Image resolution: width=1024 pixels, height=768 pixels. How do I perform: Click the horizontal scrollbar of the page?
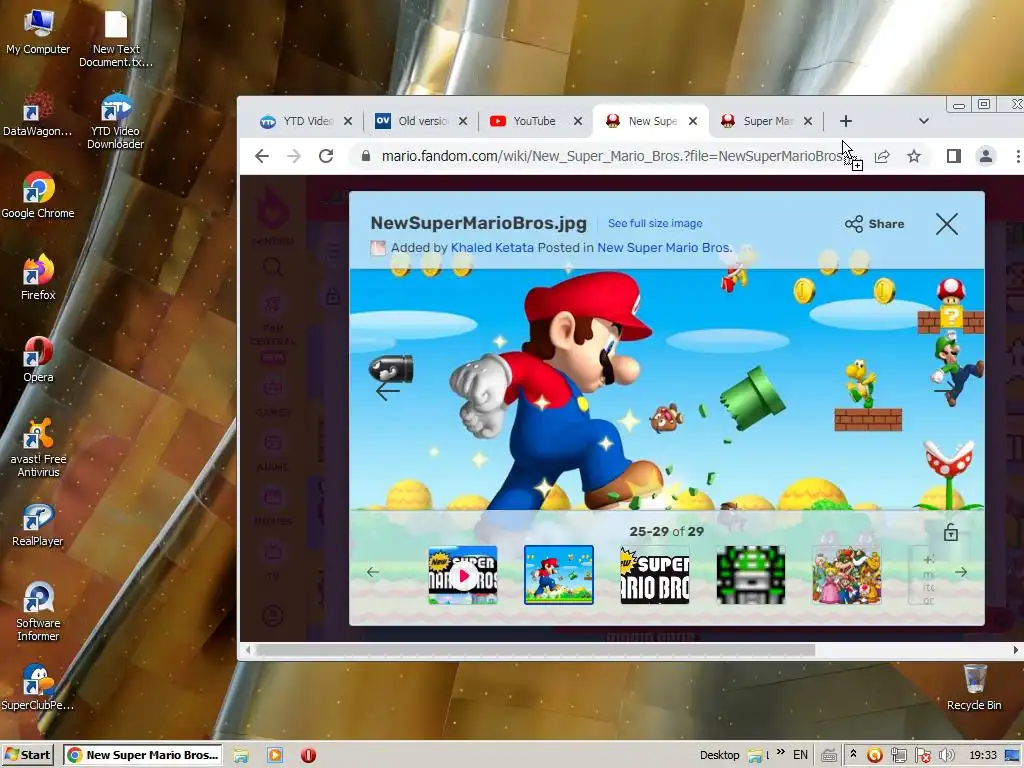point(536,650)
